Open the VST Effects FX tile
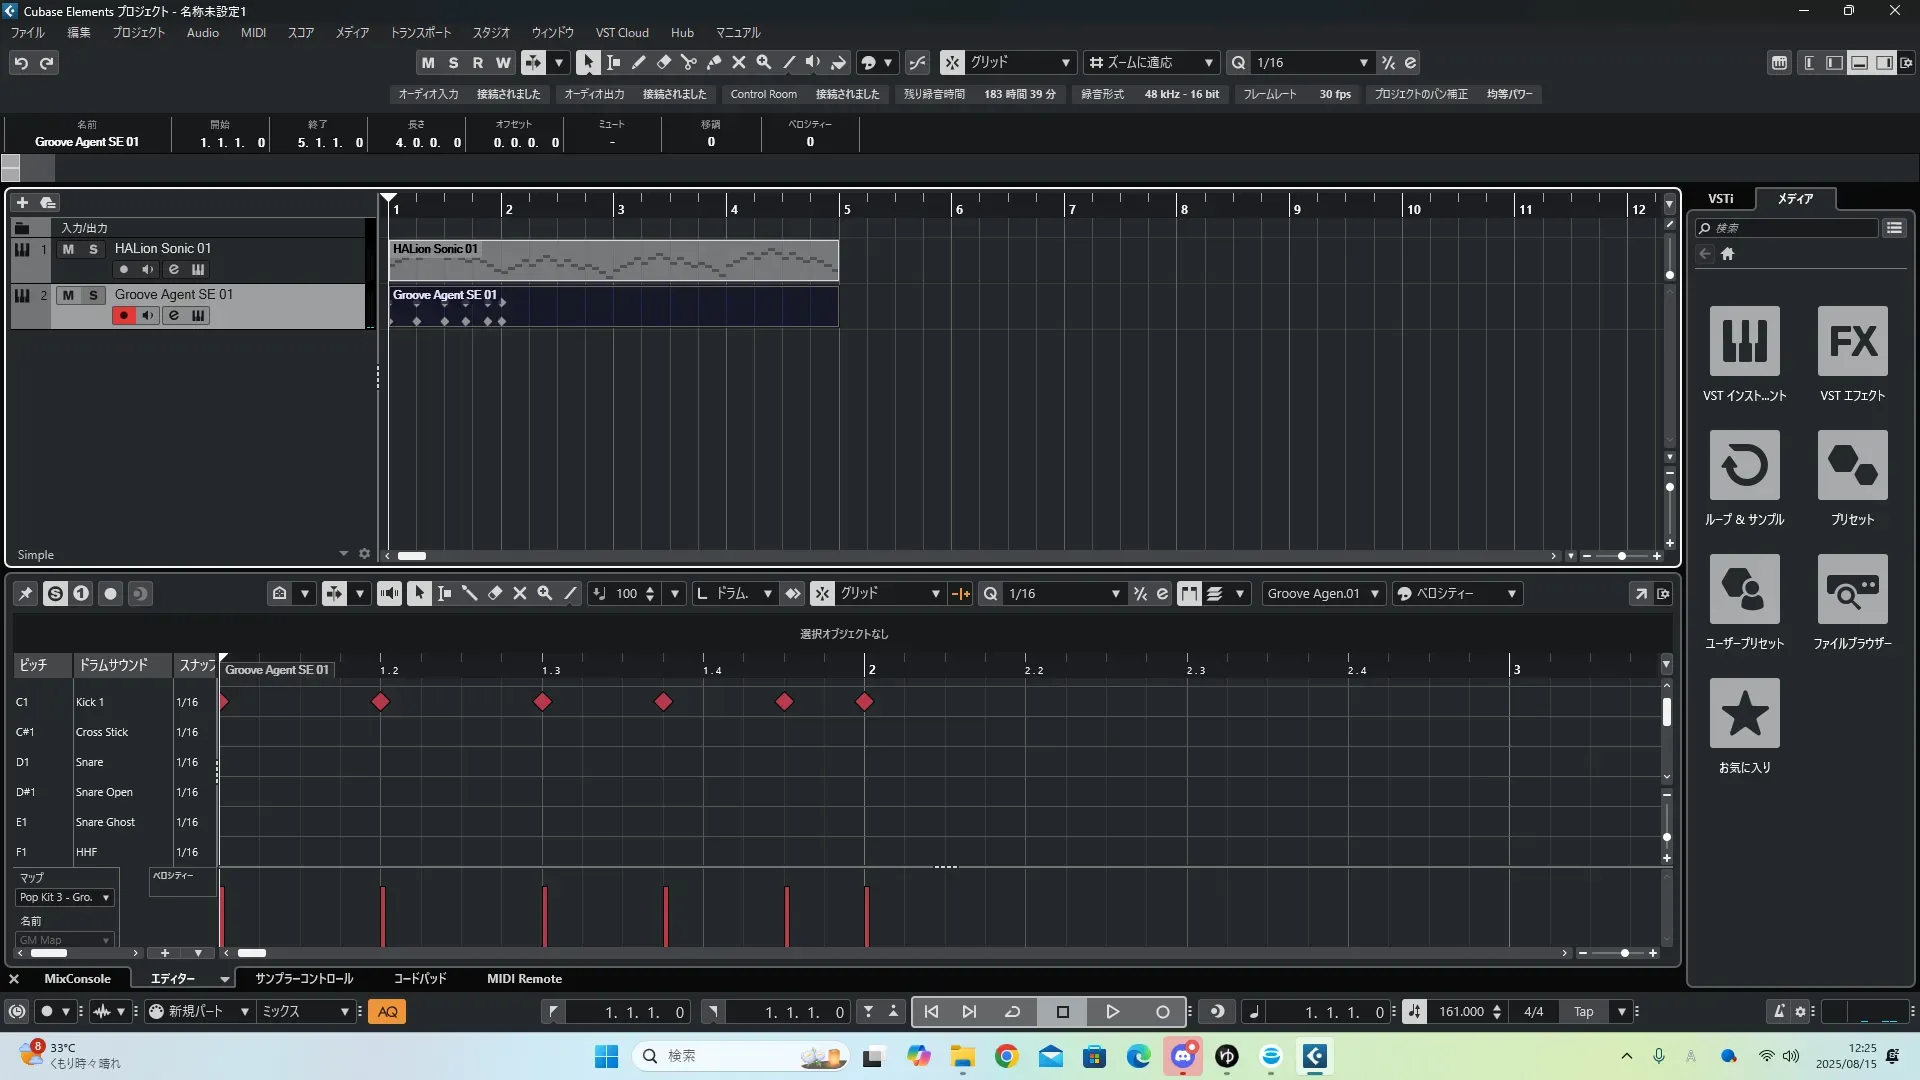 [x=1852, y=341]
